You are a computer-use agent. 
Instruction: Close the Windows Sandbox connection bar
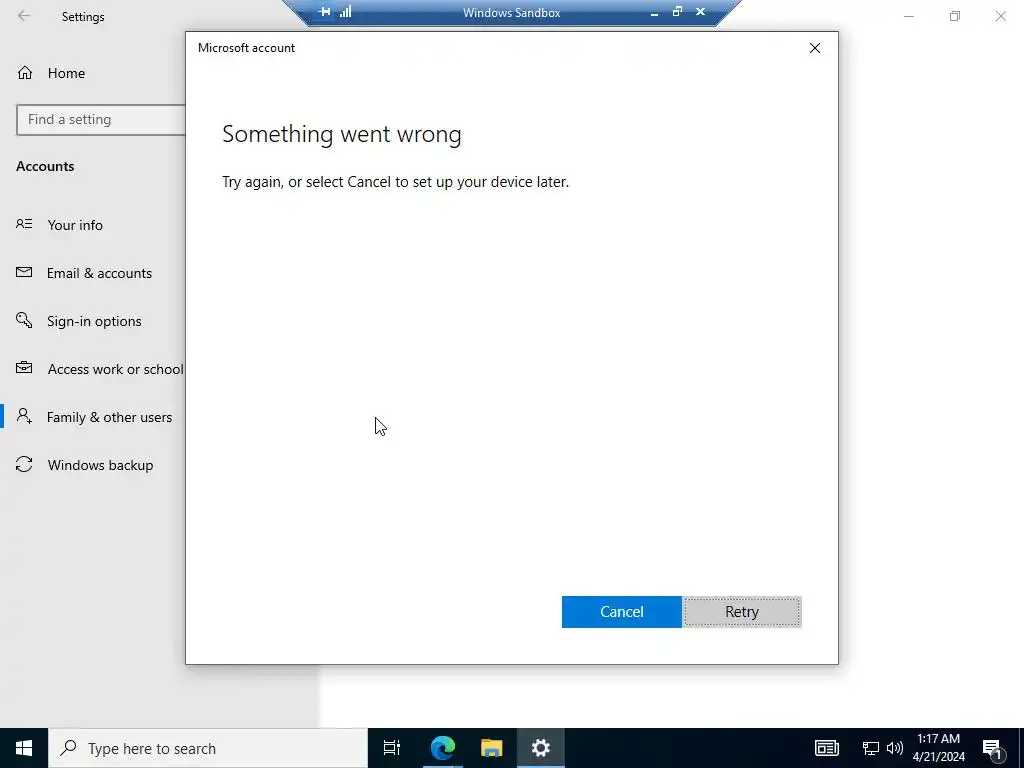[700, 12]
